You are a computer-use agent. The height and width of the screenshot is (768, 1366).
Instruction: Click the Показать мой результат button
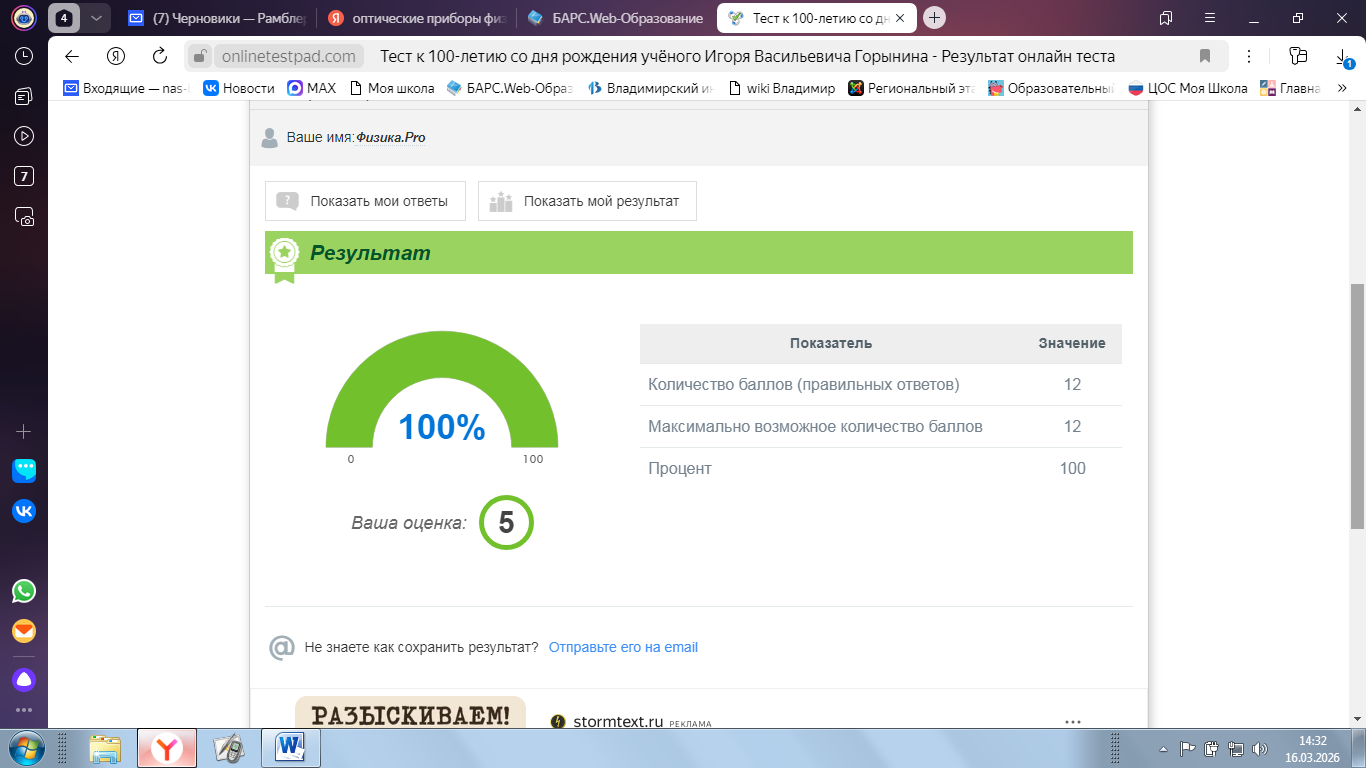pos(587,201)
